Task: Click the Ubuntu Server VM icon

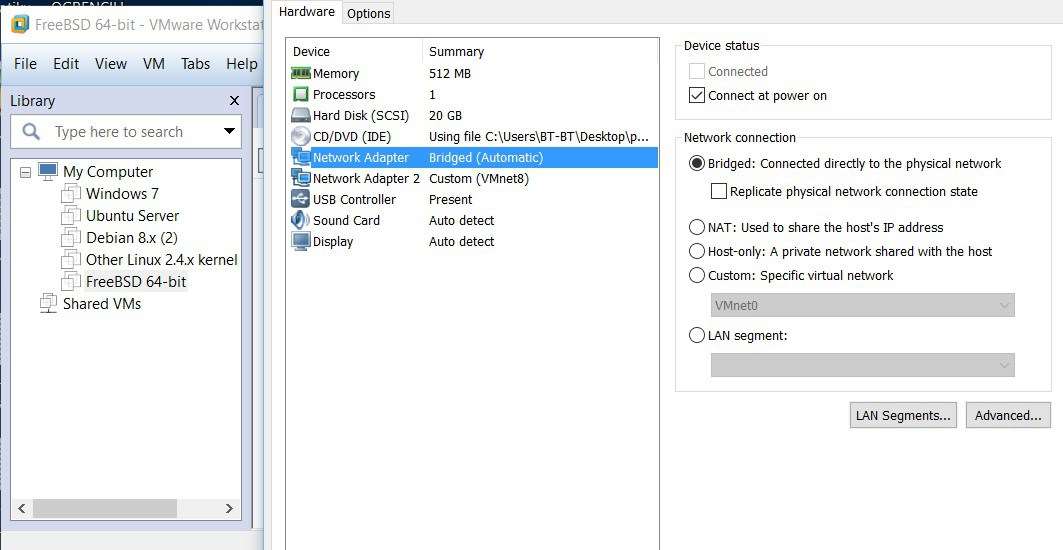Action: pyautogui.click(x=71, y=216)
